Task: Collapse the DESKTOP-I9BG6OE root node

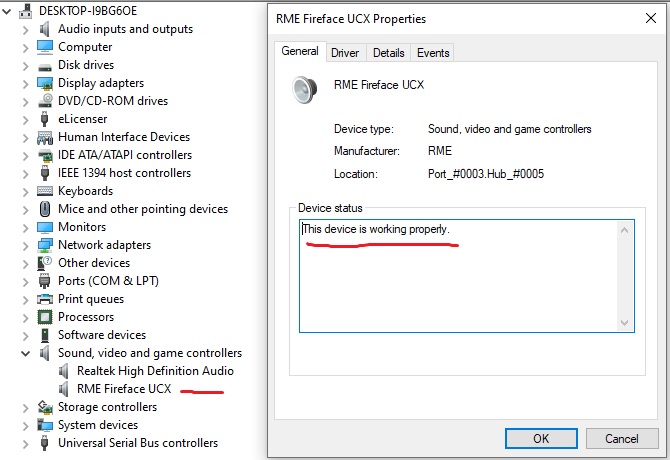Action: (x=8, y=10)
